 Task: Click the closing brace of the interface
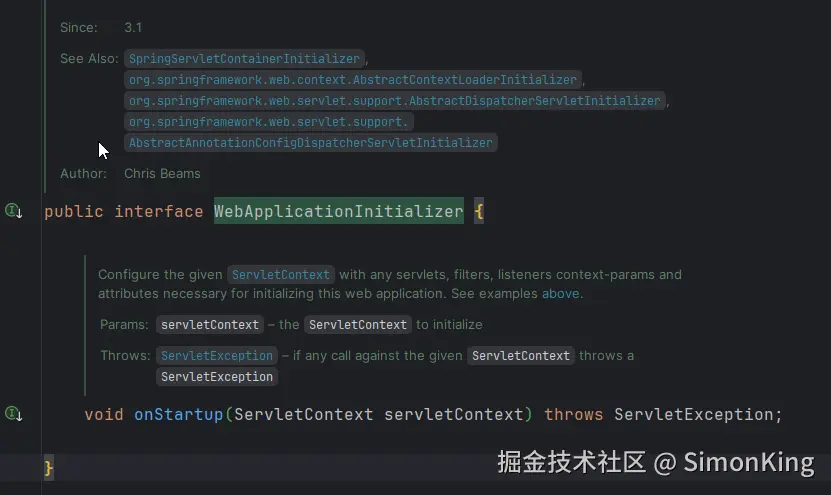49,468
